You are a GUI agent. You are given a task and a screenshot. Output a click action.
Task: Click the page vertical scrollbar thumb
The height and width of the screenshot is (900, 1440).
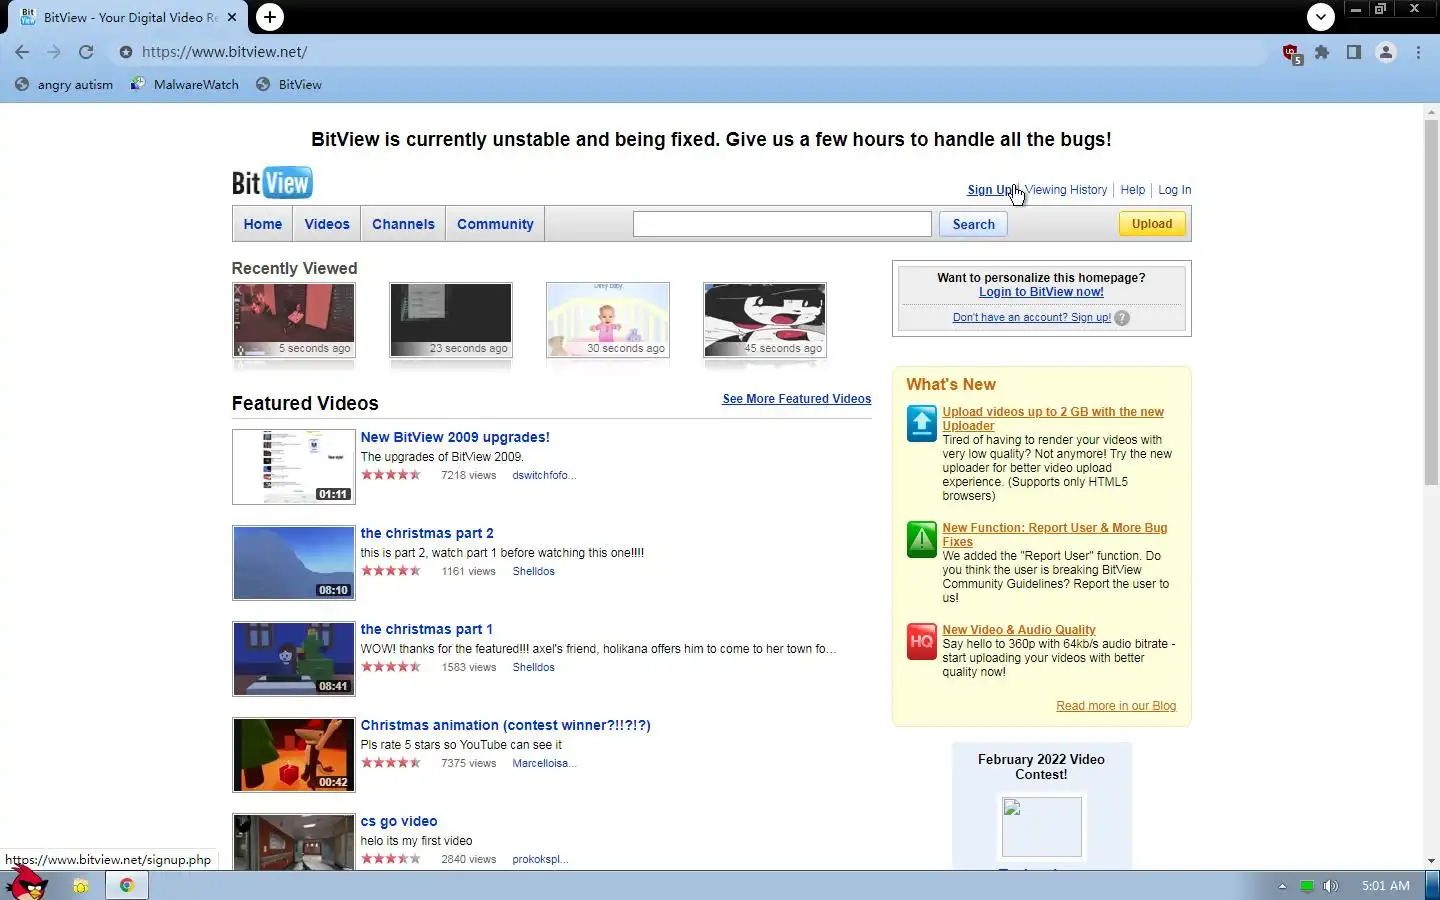click(1431, 303)
